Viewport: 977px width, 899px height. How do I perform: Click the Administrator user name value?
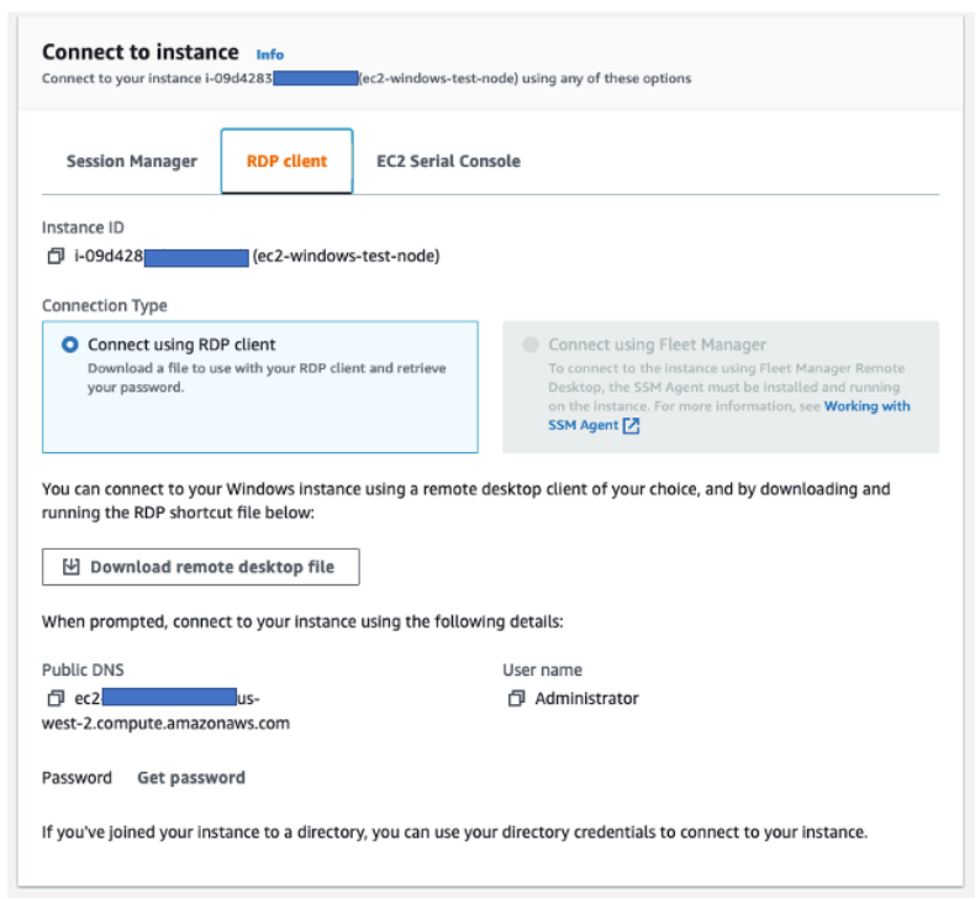[586, 698]
